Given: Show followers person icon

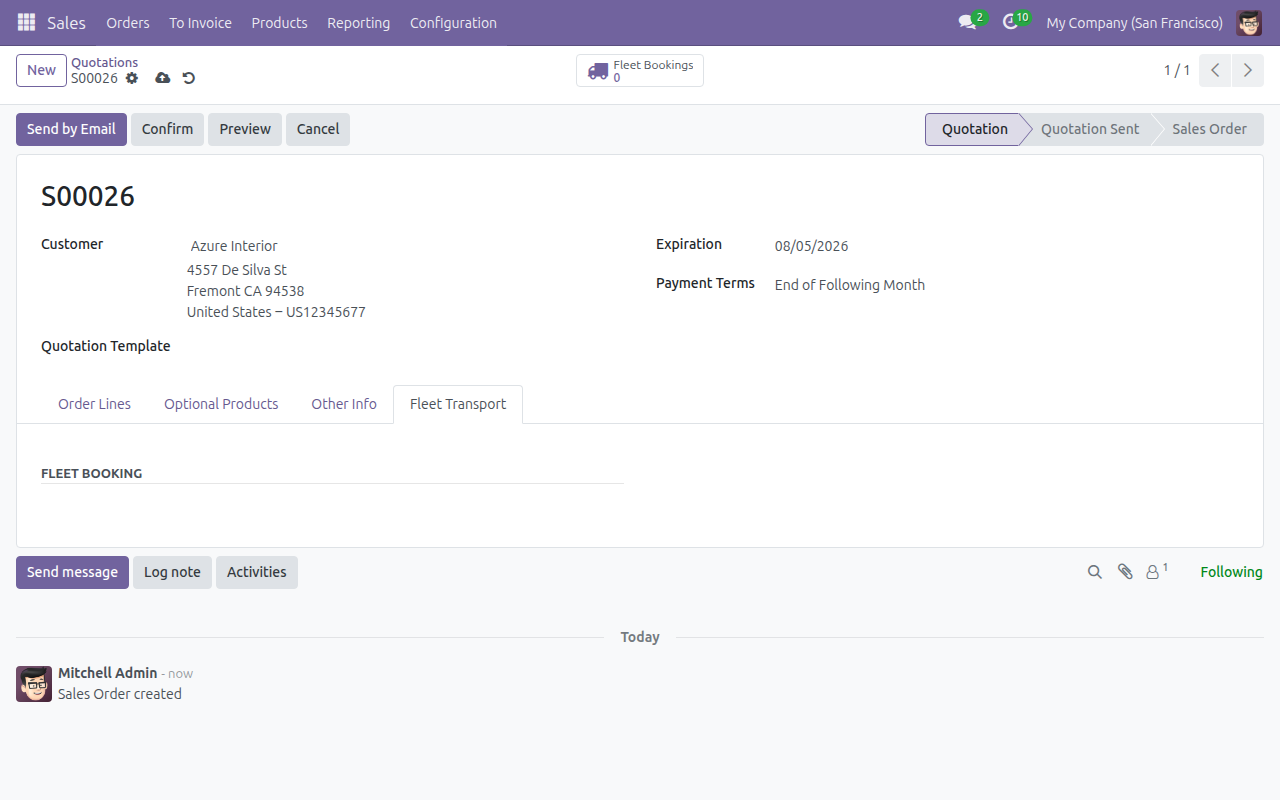Looking at the screenshot, I should pyautogui.click(x=1156, y=572).
